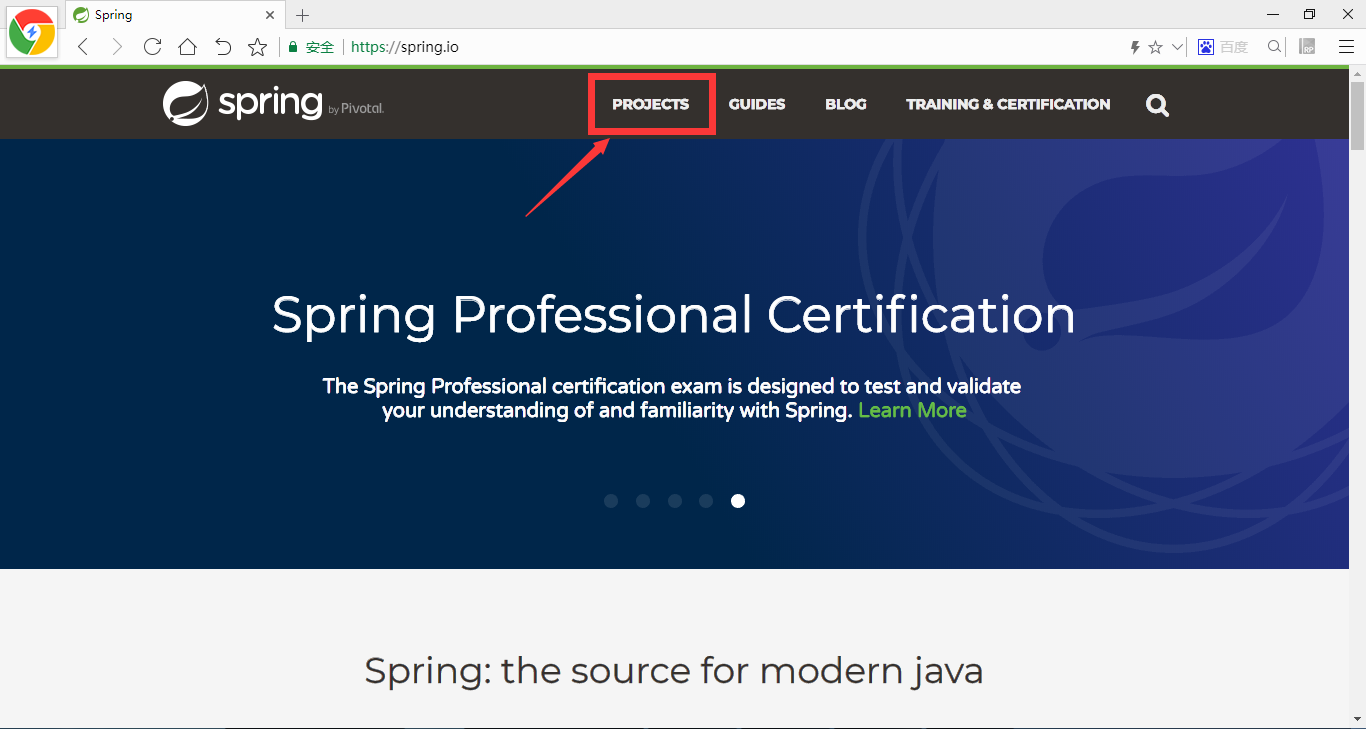Click the Baidu paw search engine icon

pos(1206,47)
